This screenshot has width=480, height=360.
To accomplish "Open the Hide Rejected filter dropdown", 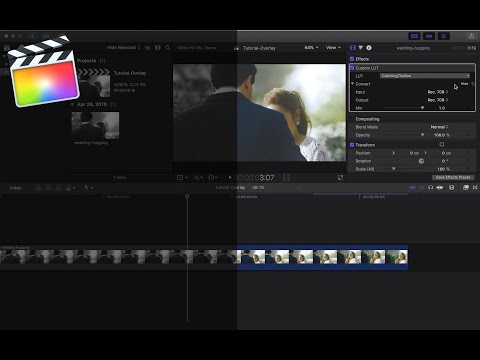I will coord(124,48).
